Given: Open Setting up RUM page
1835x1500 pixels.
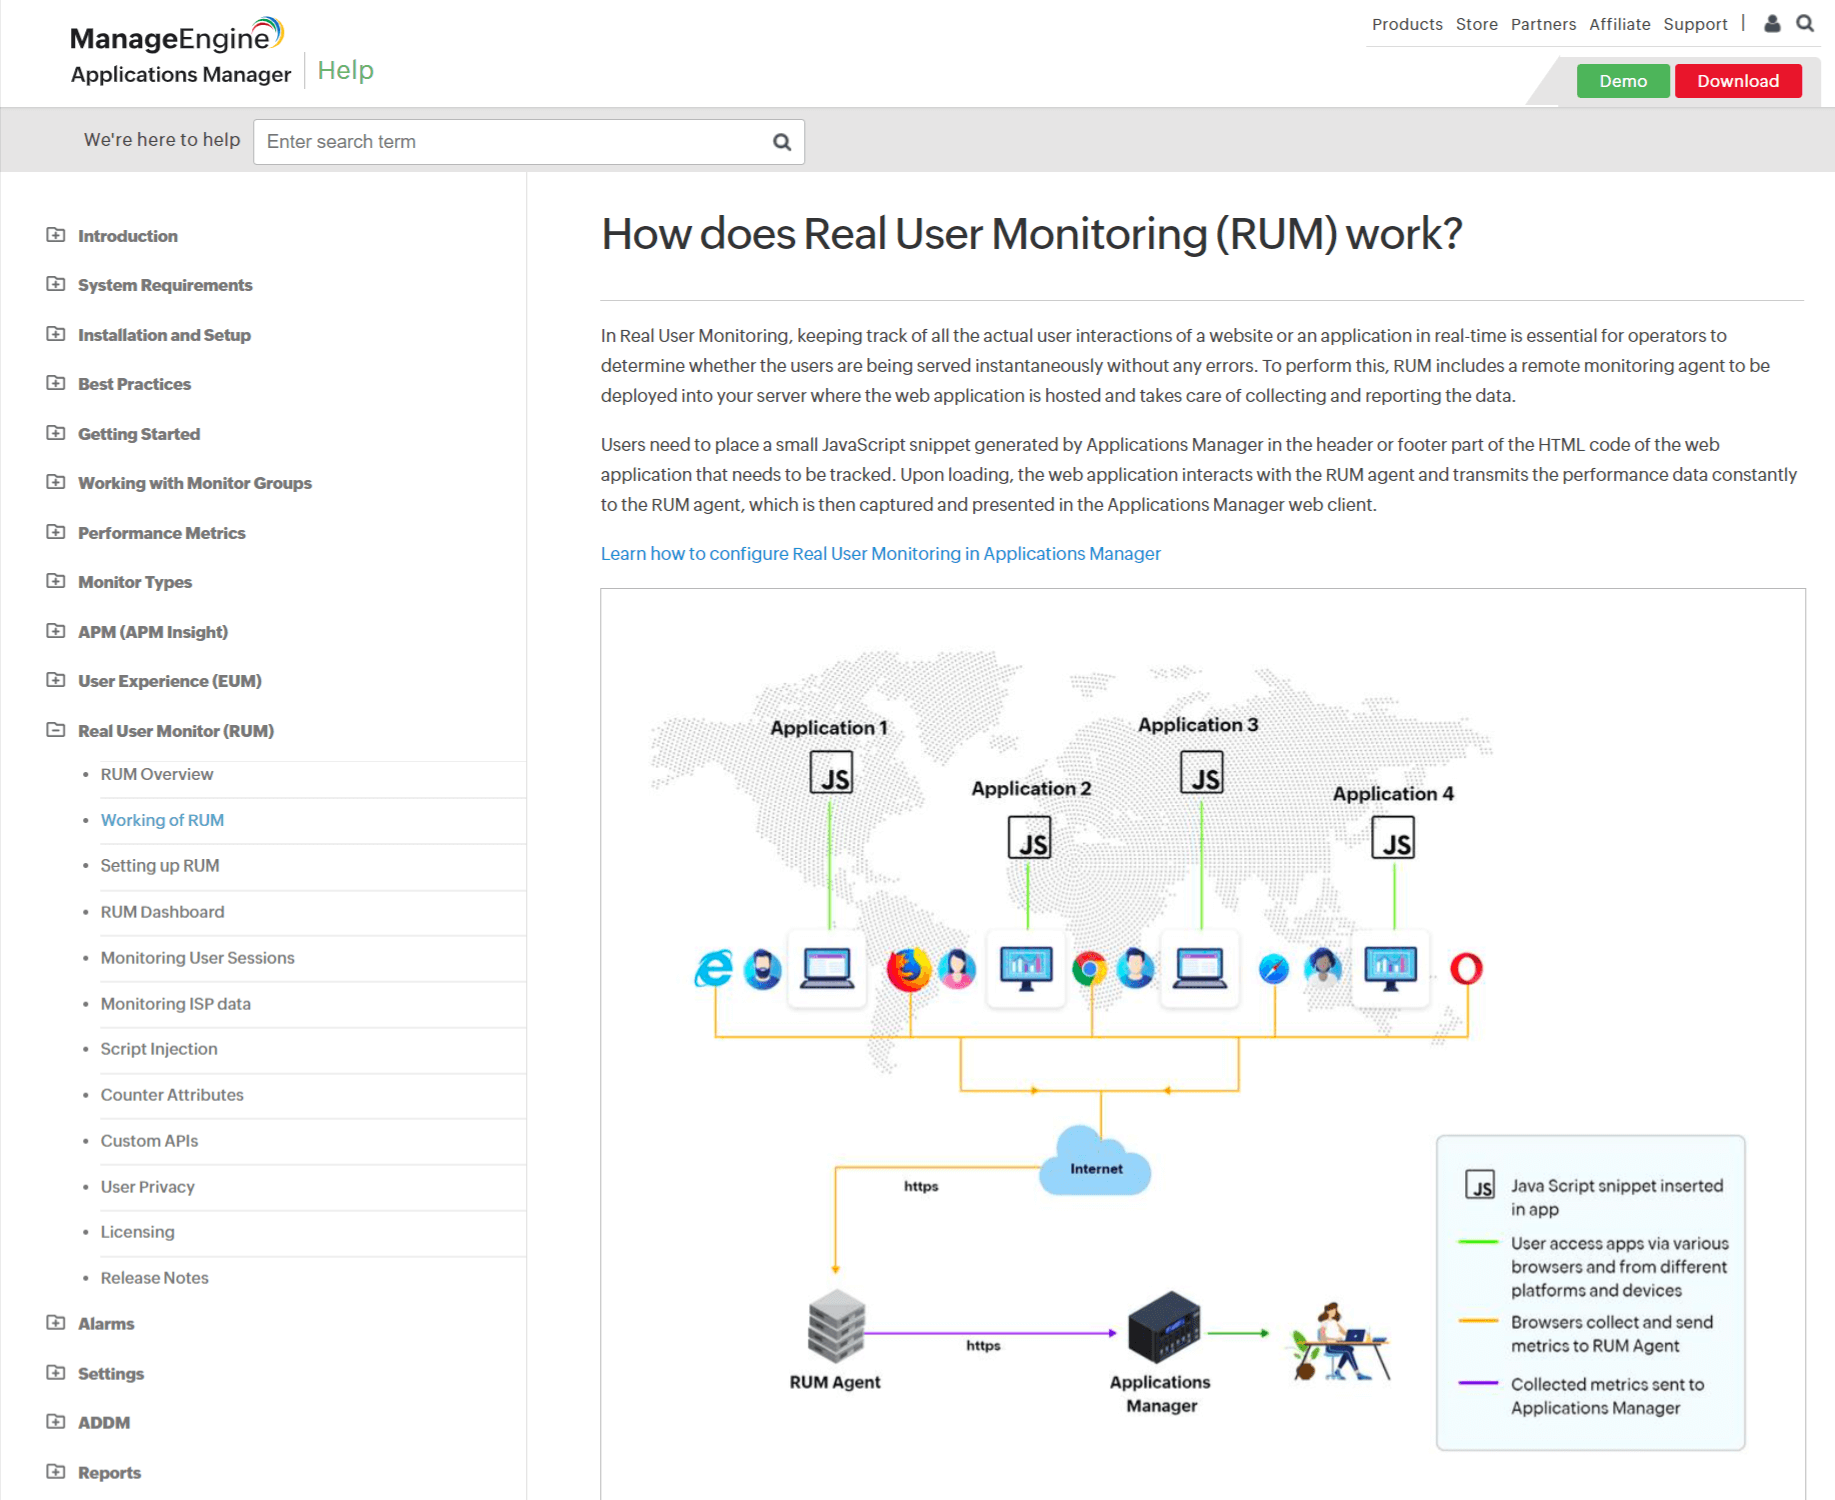Looking at the screenshot, I should click(x=160, y=866).
